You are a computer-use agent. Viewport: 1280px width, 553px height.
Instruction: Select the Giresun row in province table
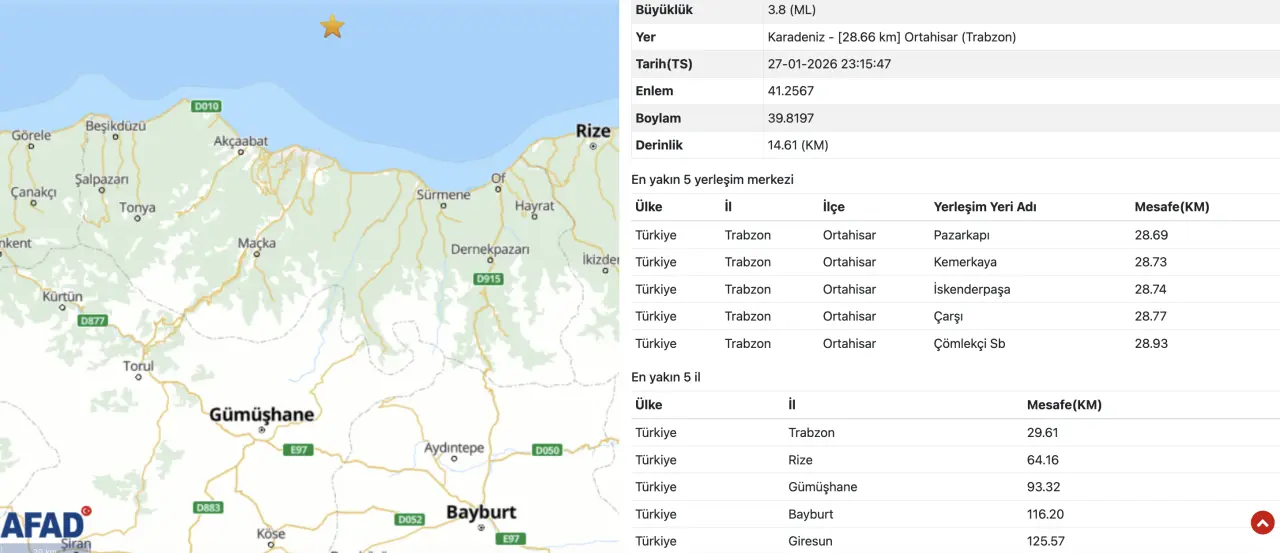tap(811, 541)
